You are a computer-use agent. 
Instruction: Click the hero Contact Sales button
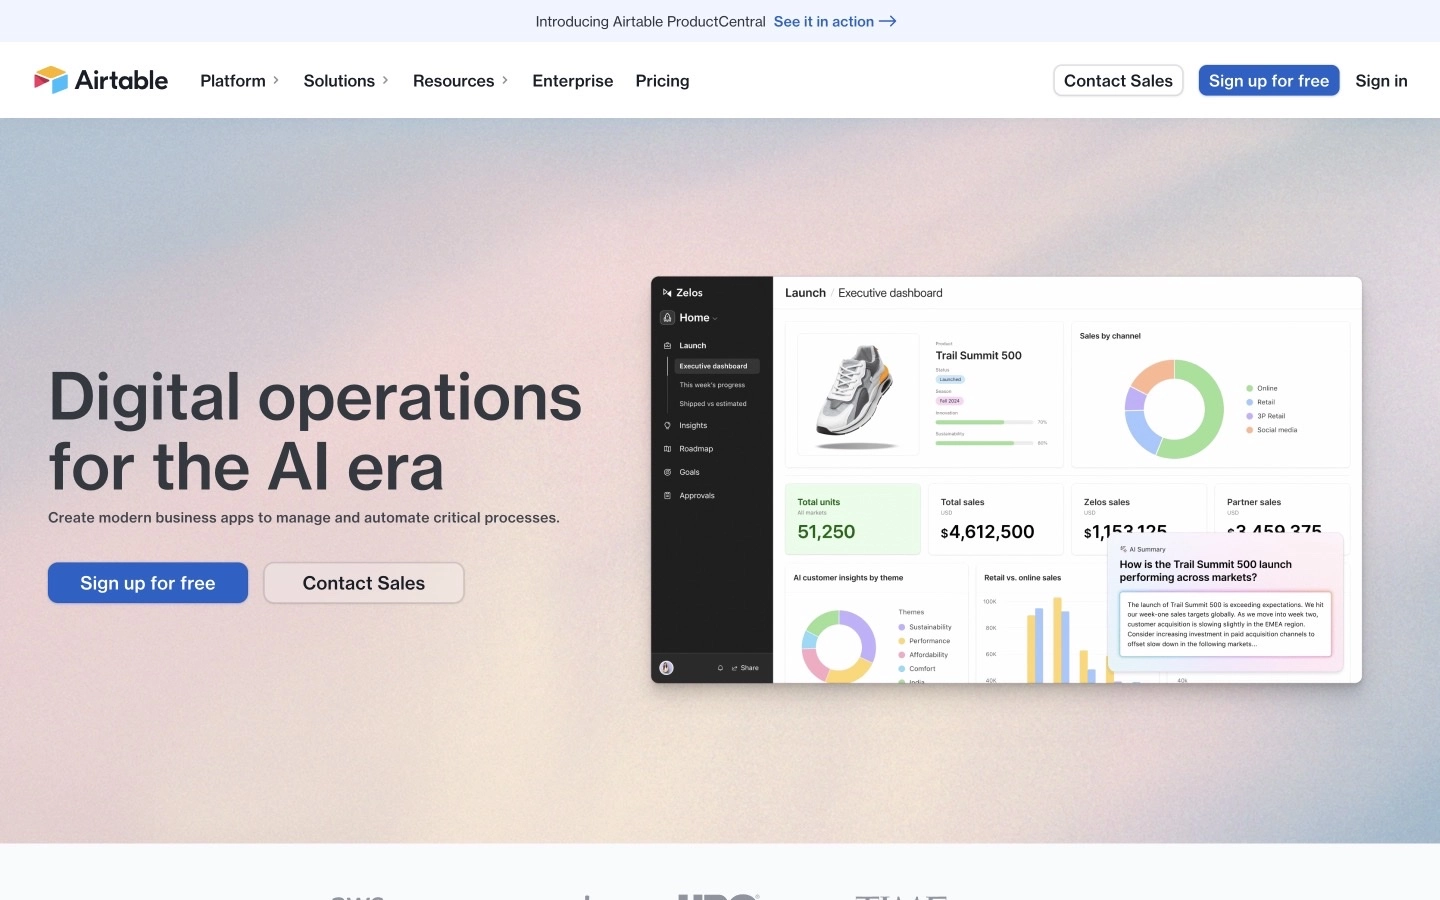pos(364,583)
